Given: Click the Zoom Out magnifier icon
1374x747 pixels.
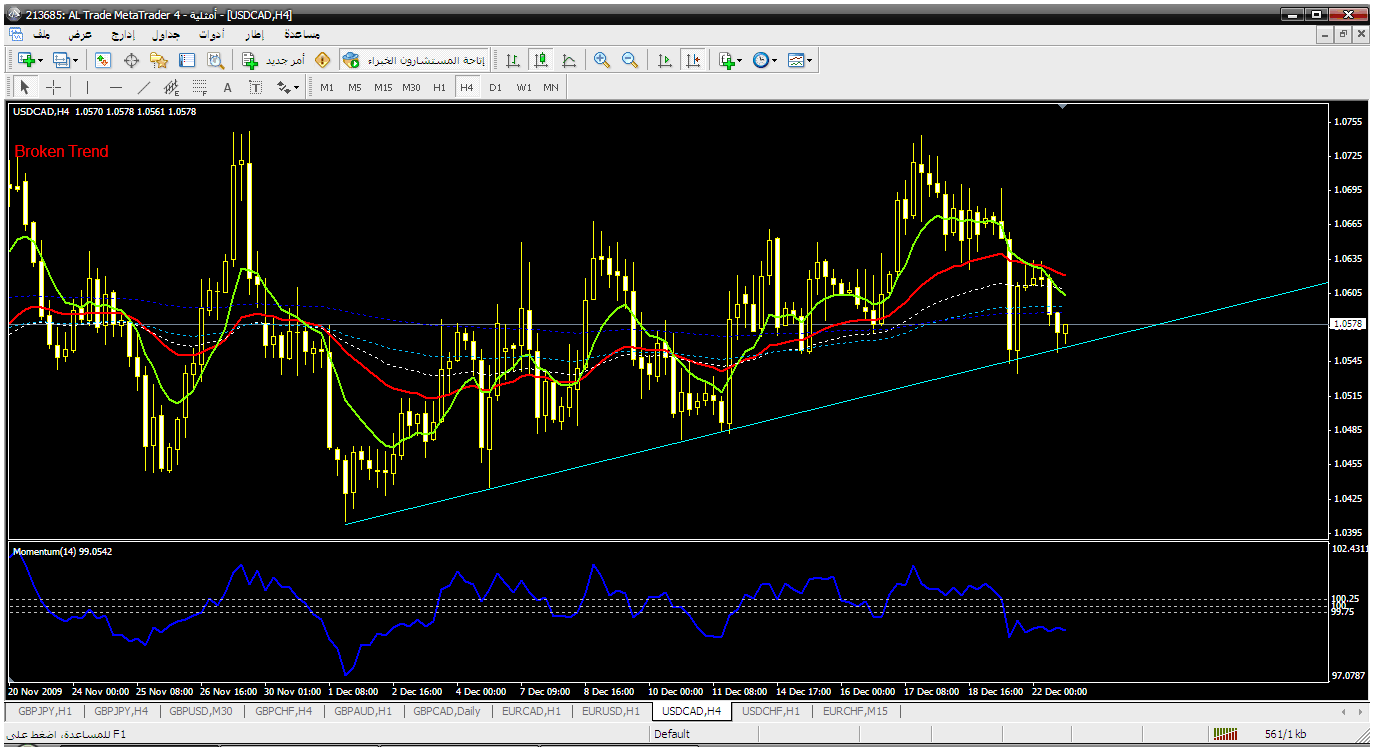Looking at the screenshot, I should 630,60.
